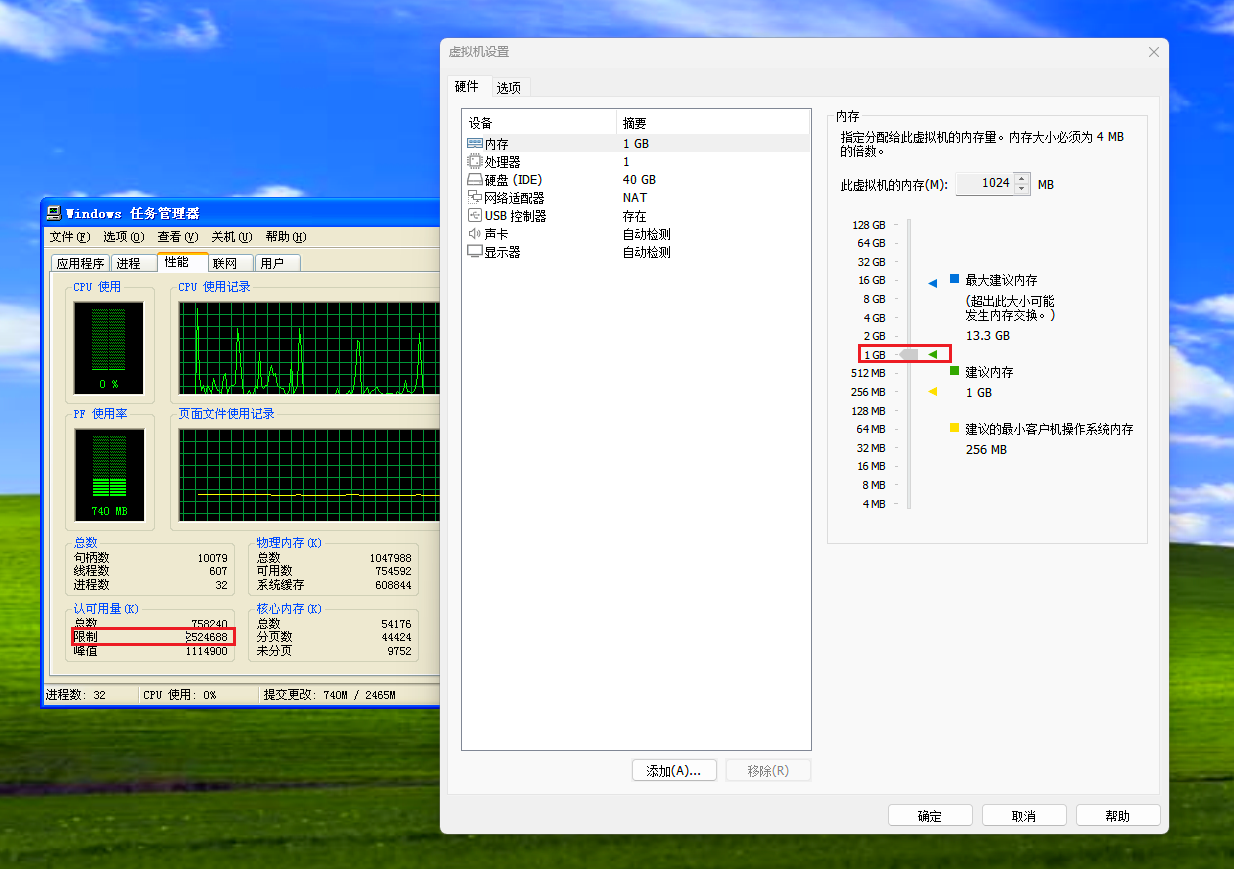Select the 处理器 processor icon
The image size is (1234, 869).
point(475,162)
